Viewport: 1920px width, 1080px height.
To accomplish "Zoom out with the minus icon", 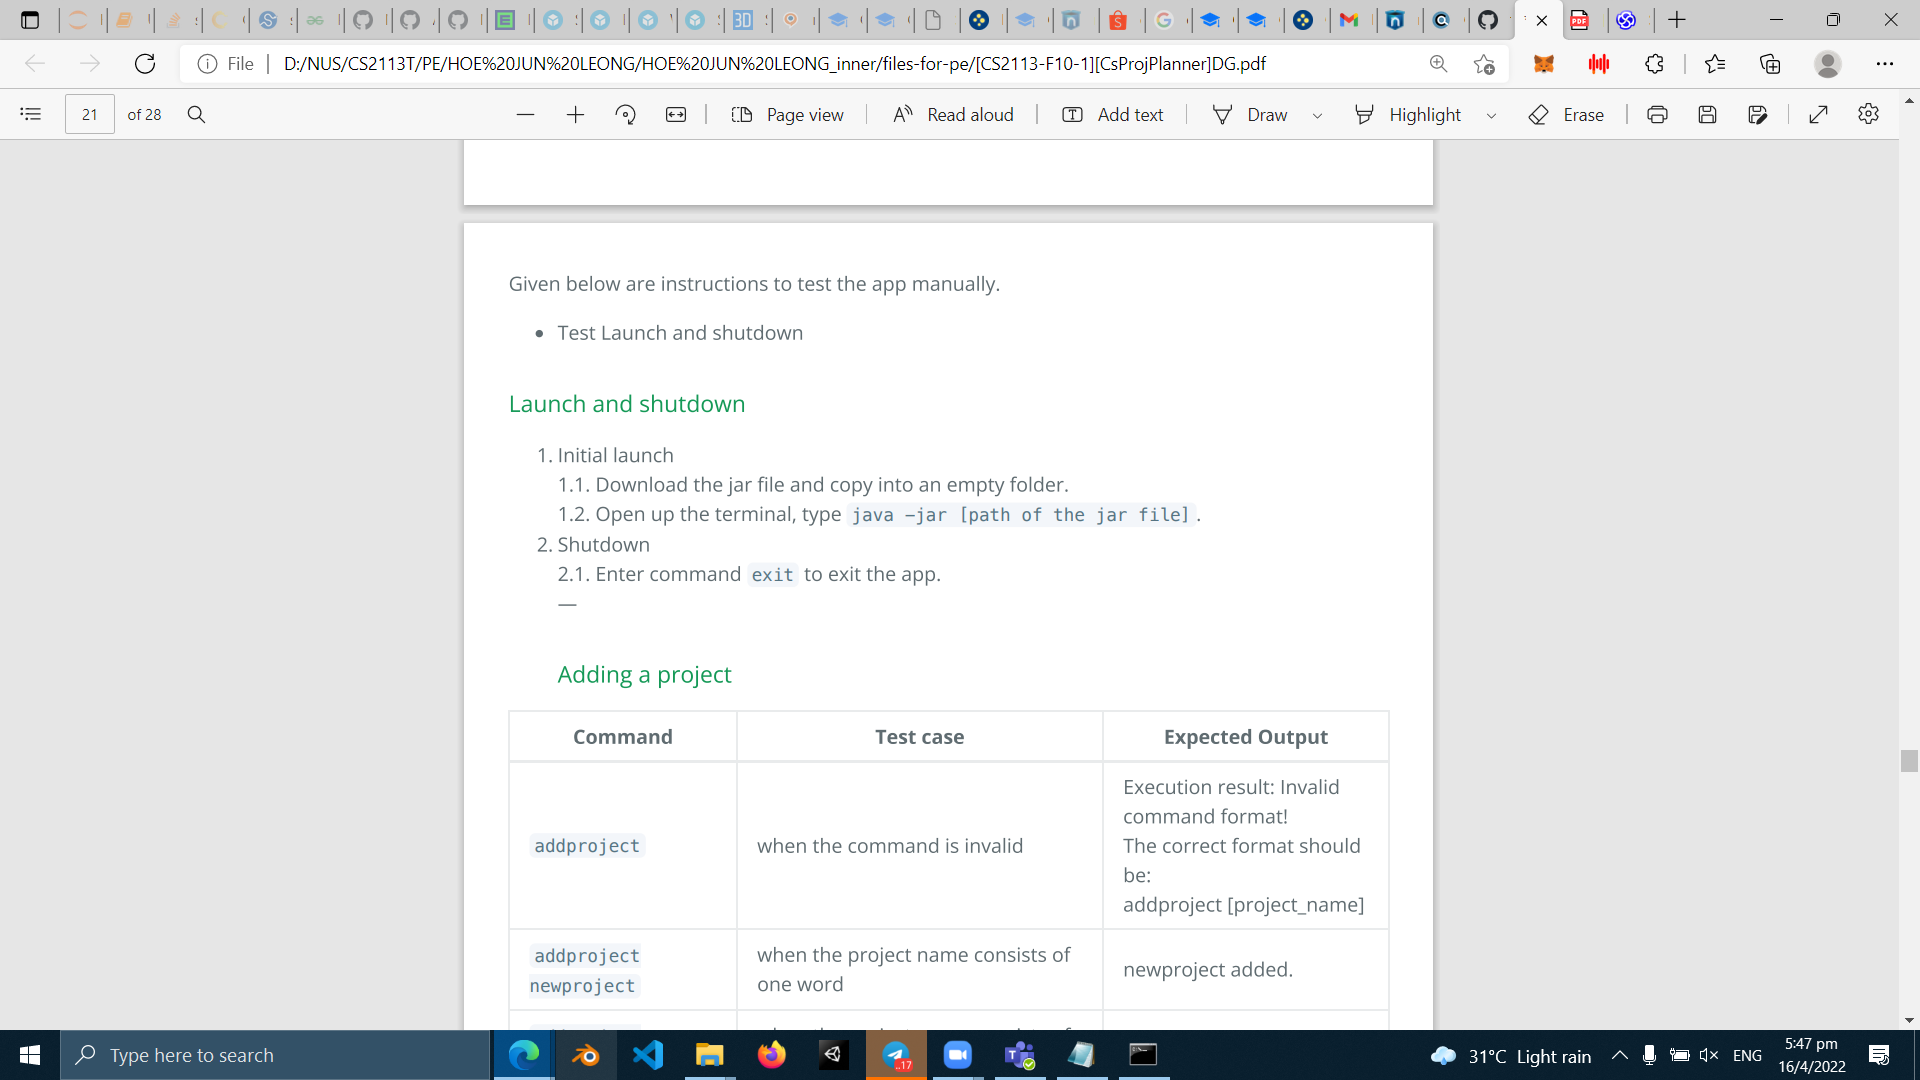I will 525,115.
